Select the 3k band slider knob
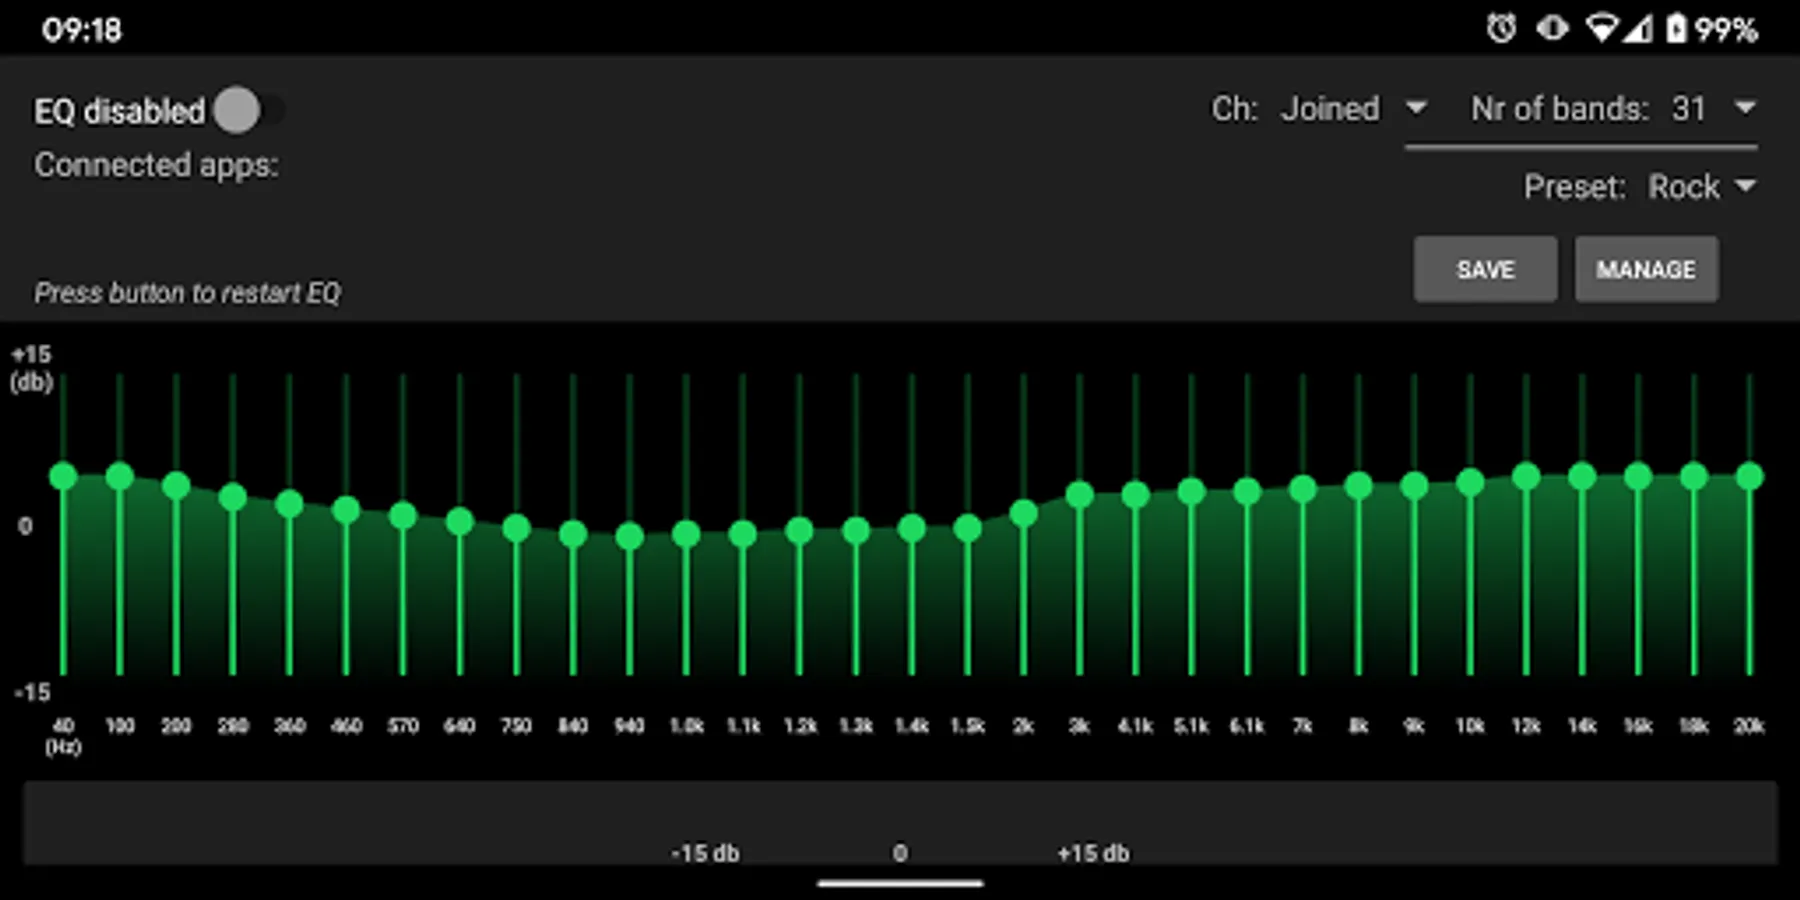This screenshot has height=900, width=1800. click(x=1079, y=494)
